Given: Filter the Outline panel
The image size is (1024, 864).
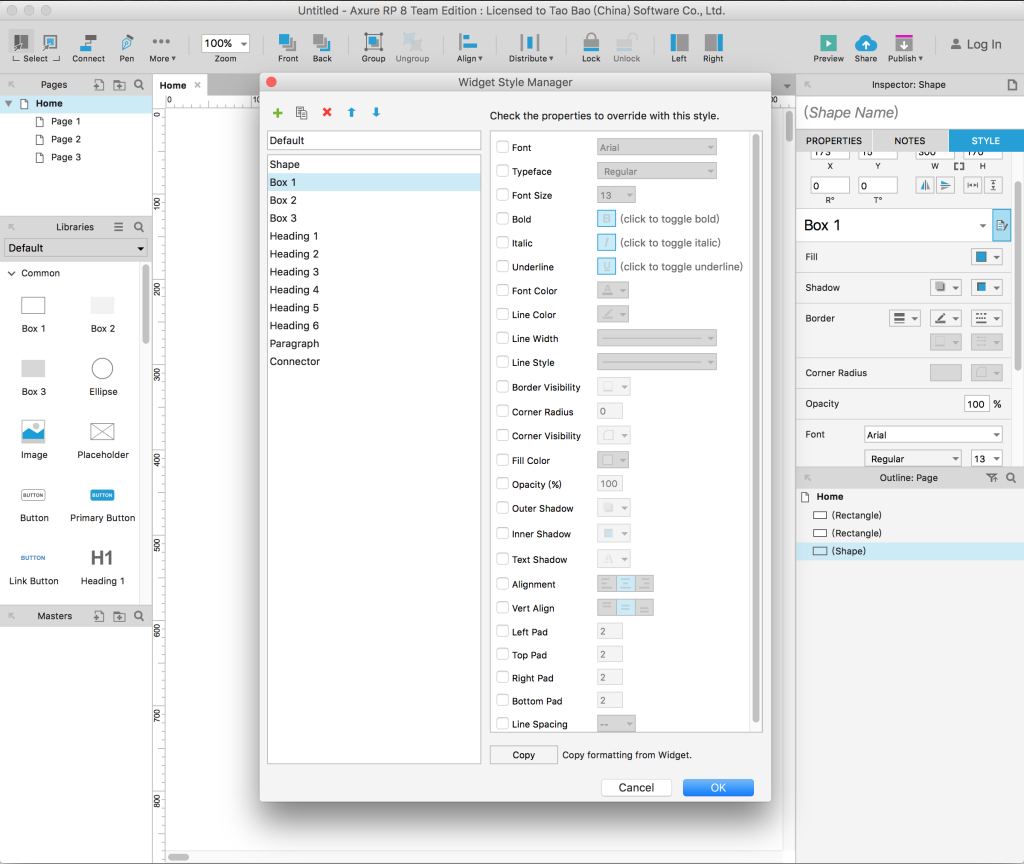Looking at the screenshot, I should (991, 478).
